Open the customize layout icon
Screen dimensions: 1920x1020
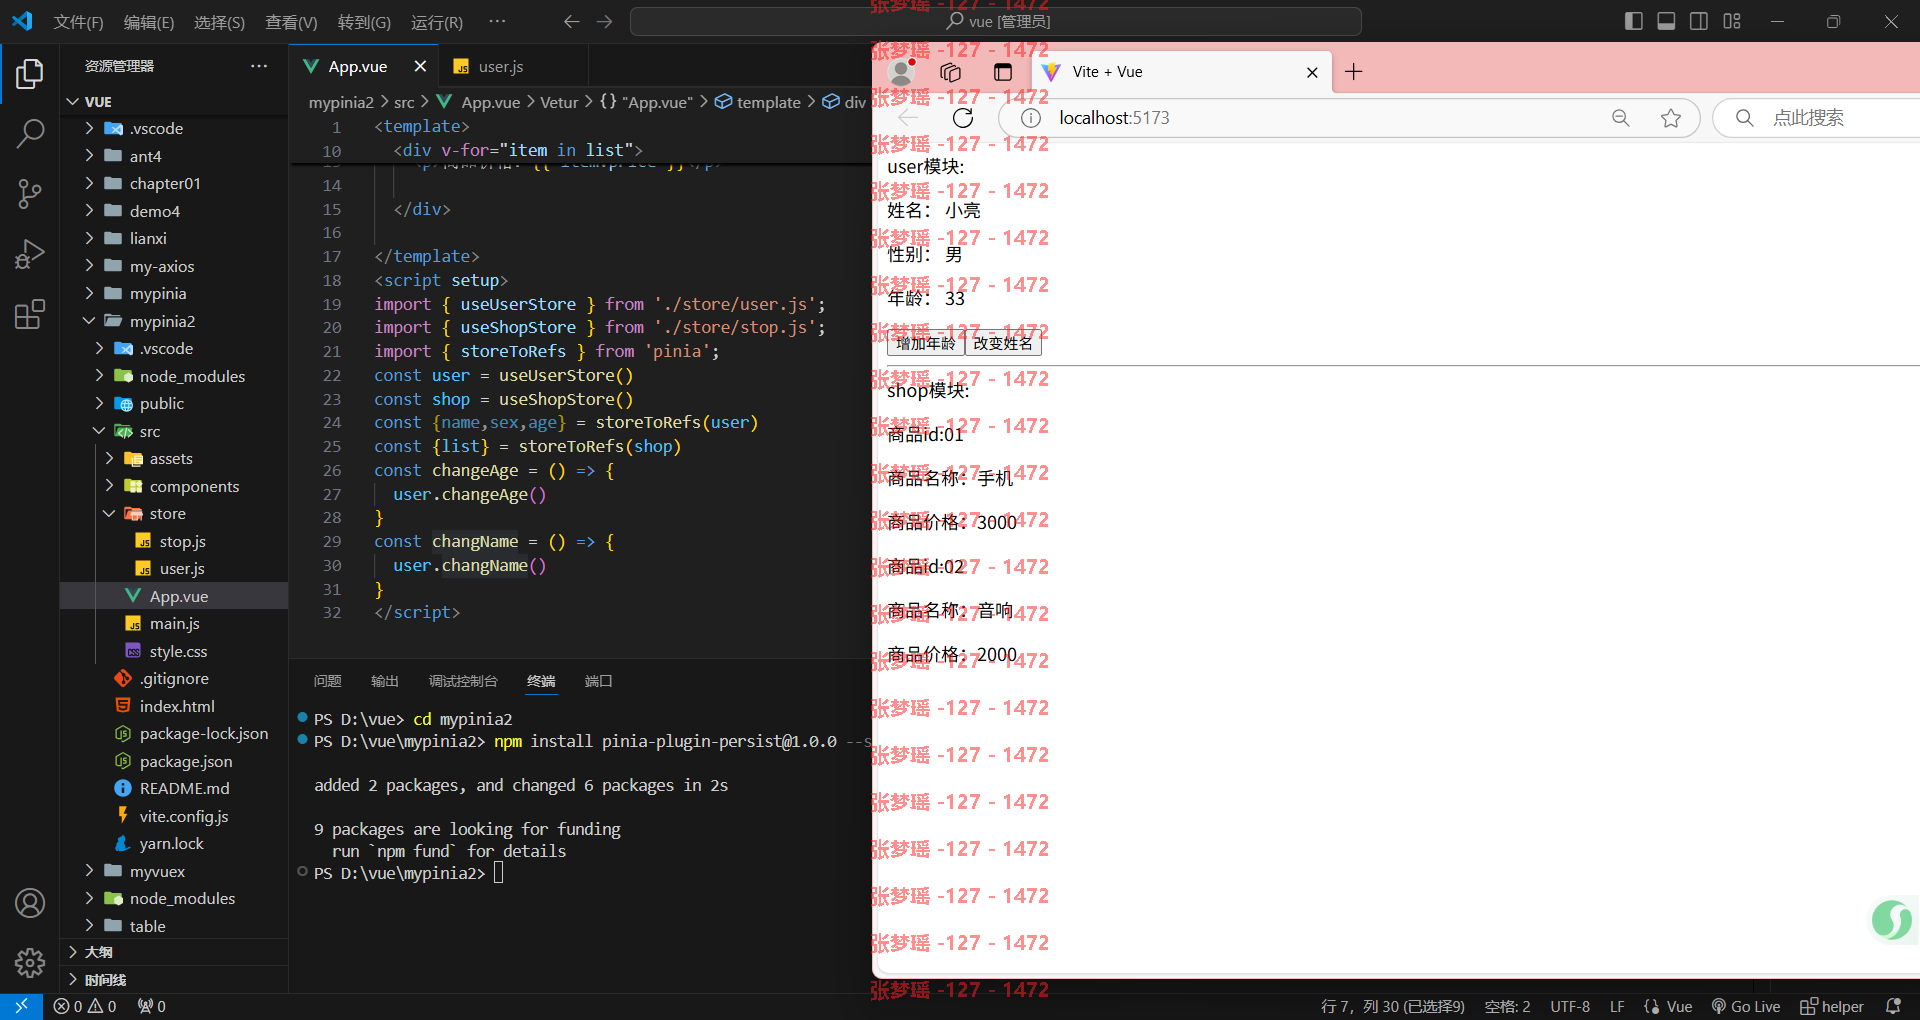[1732, 21]
